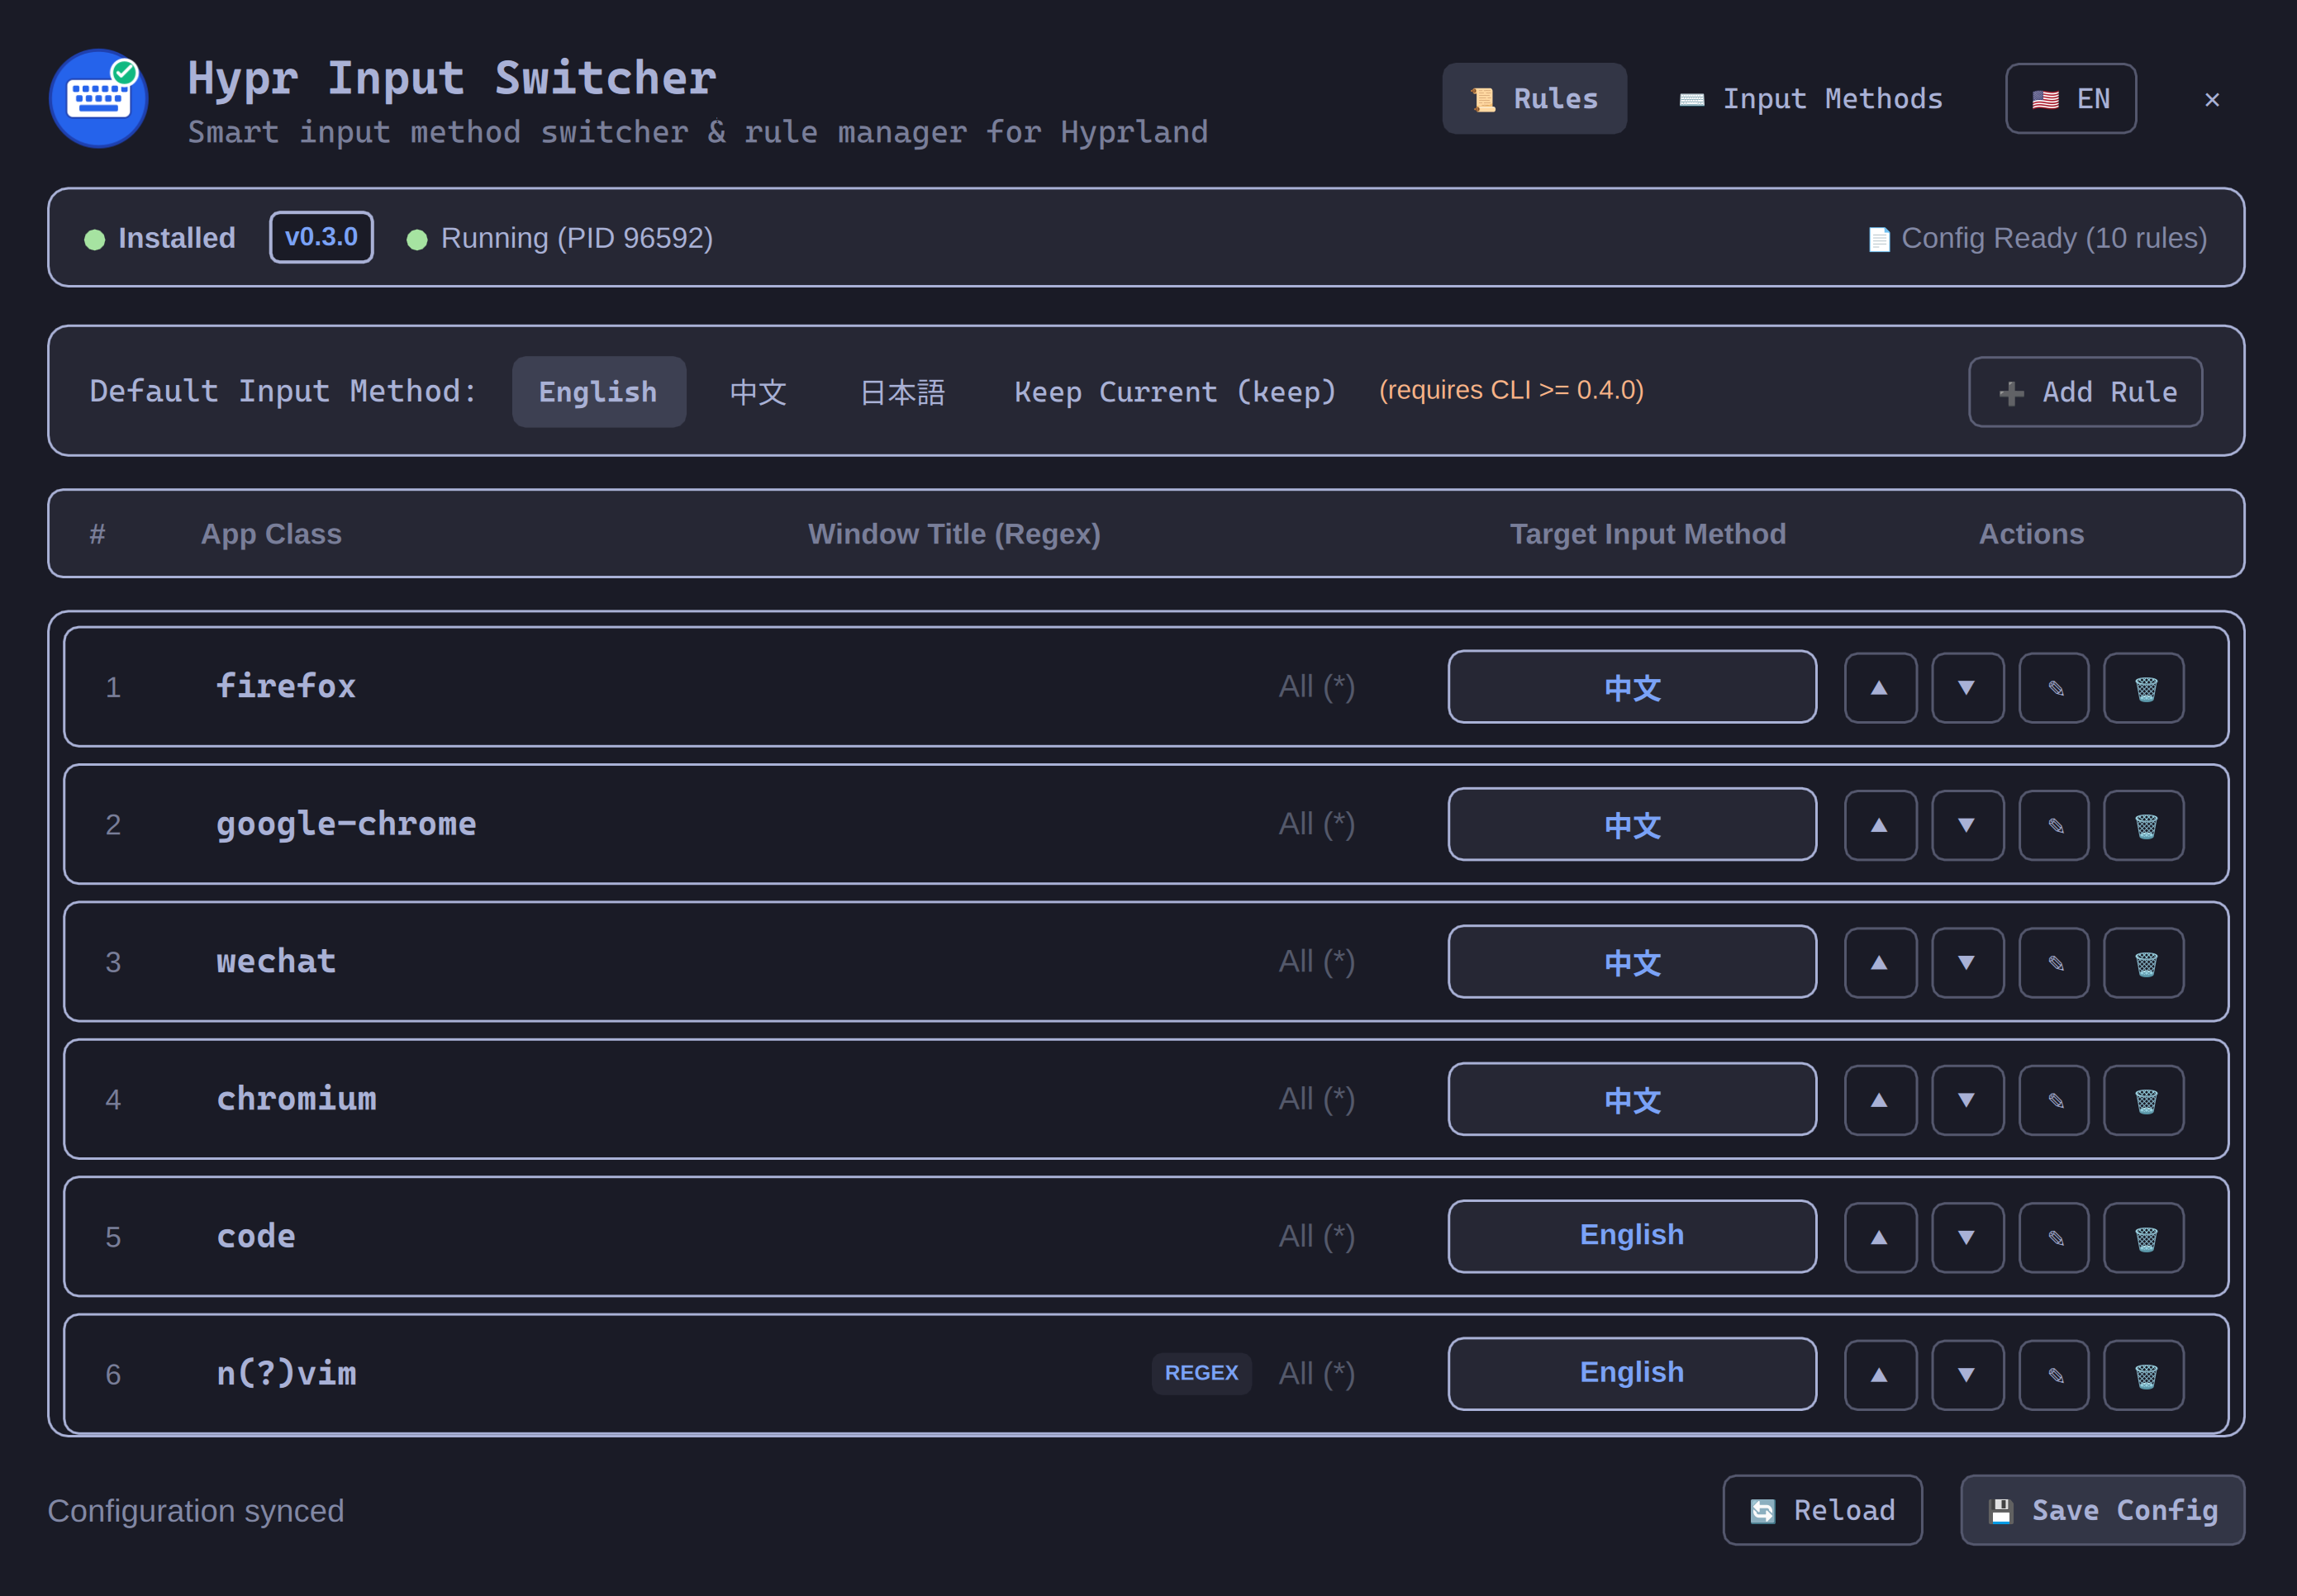
Task: Edit the n(?)vim rule
Action: [2054, 1375]
